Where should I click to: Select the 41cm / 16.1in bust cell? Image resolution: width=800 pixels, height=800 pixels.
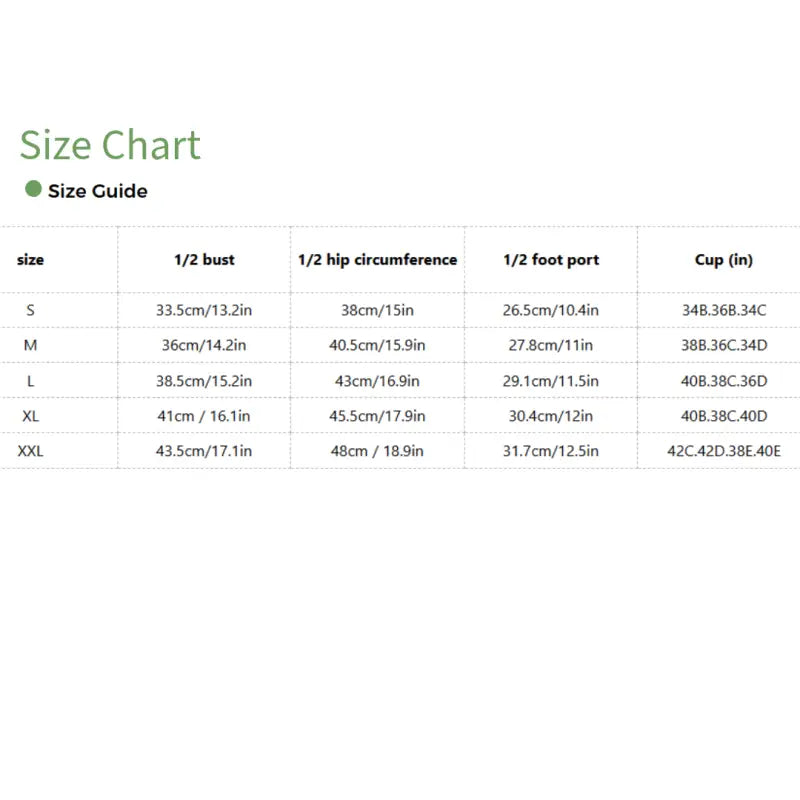coord(204,416)
